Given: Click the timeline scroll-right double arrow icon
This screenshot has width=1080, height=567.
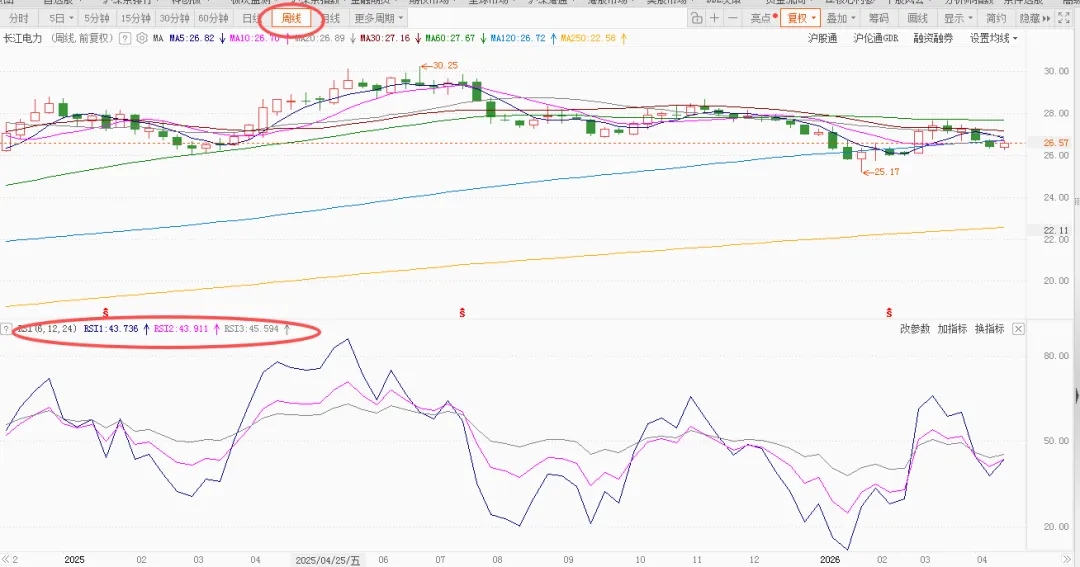Looking at the screenshot, I should coord(1068,559).
